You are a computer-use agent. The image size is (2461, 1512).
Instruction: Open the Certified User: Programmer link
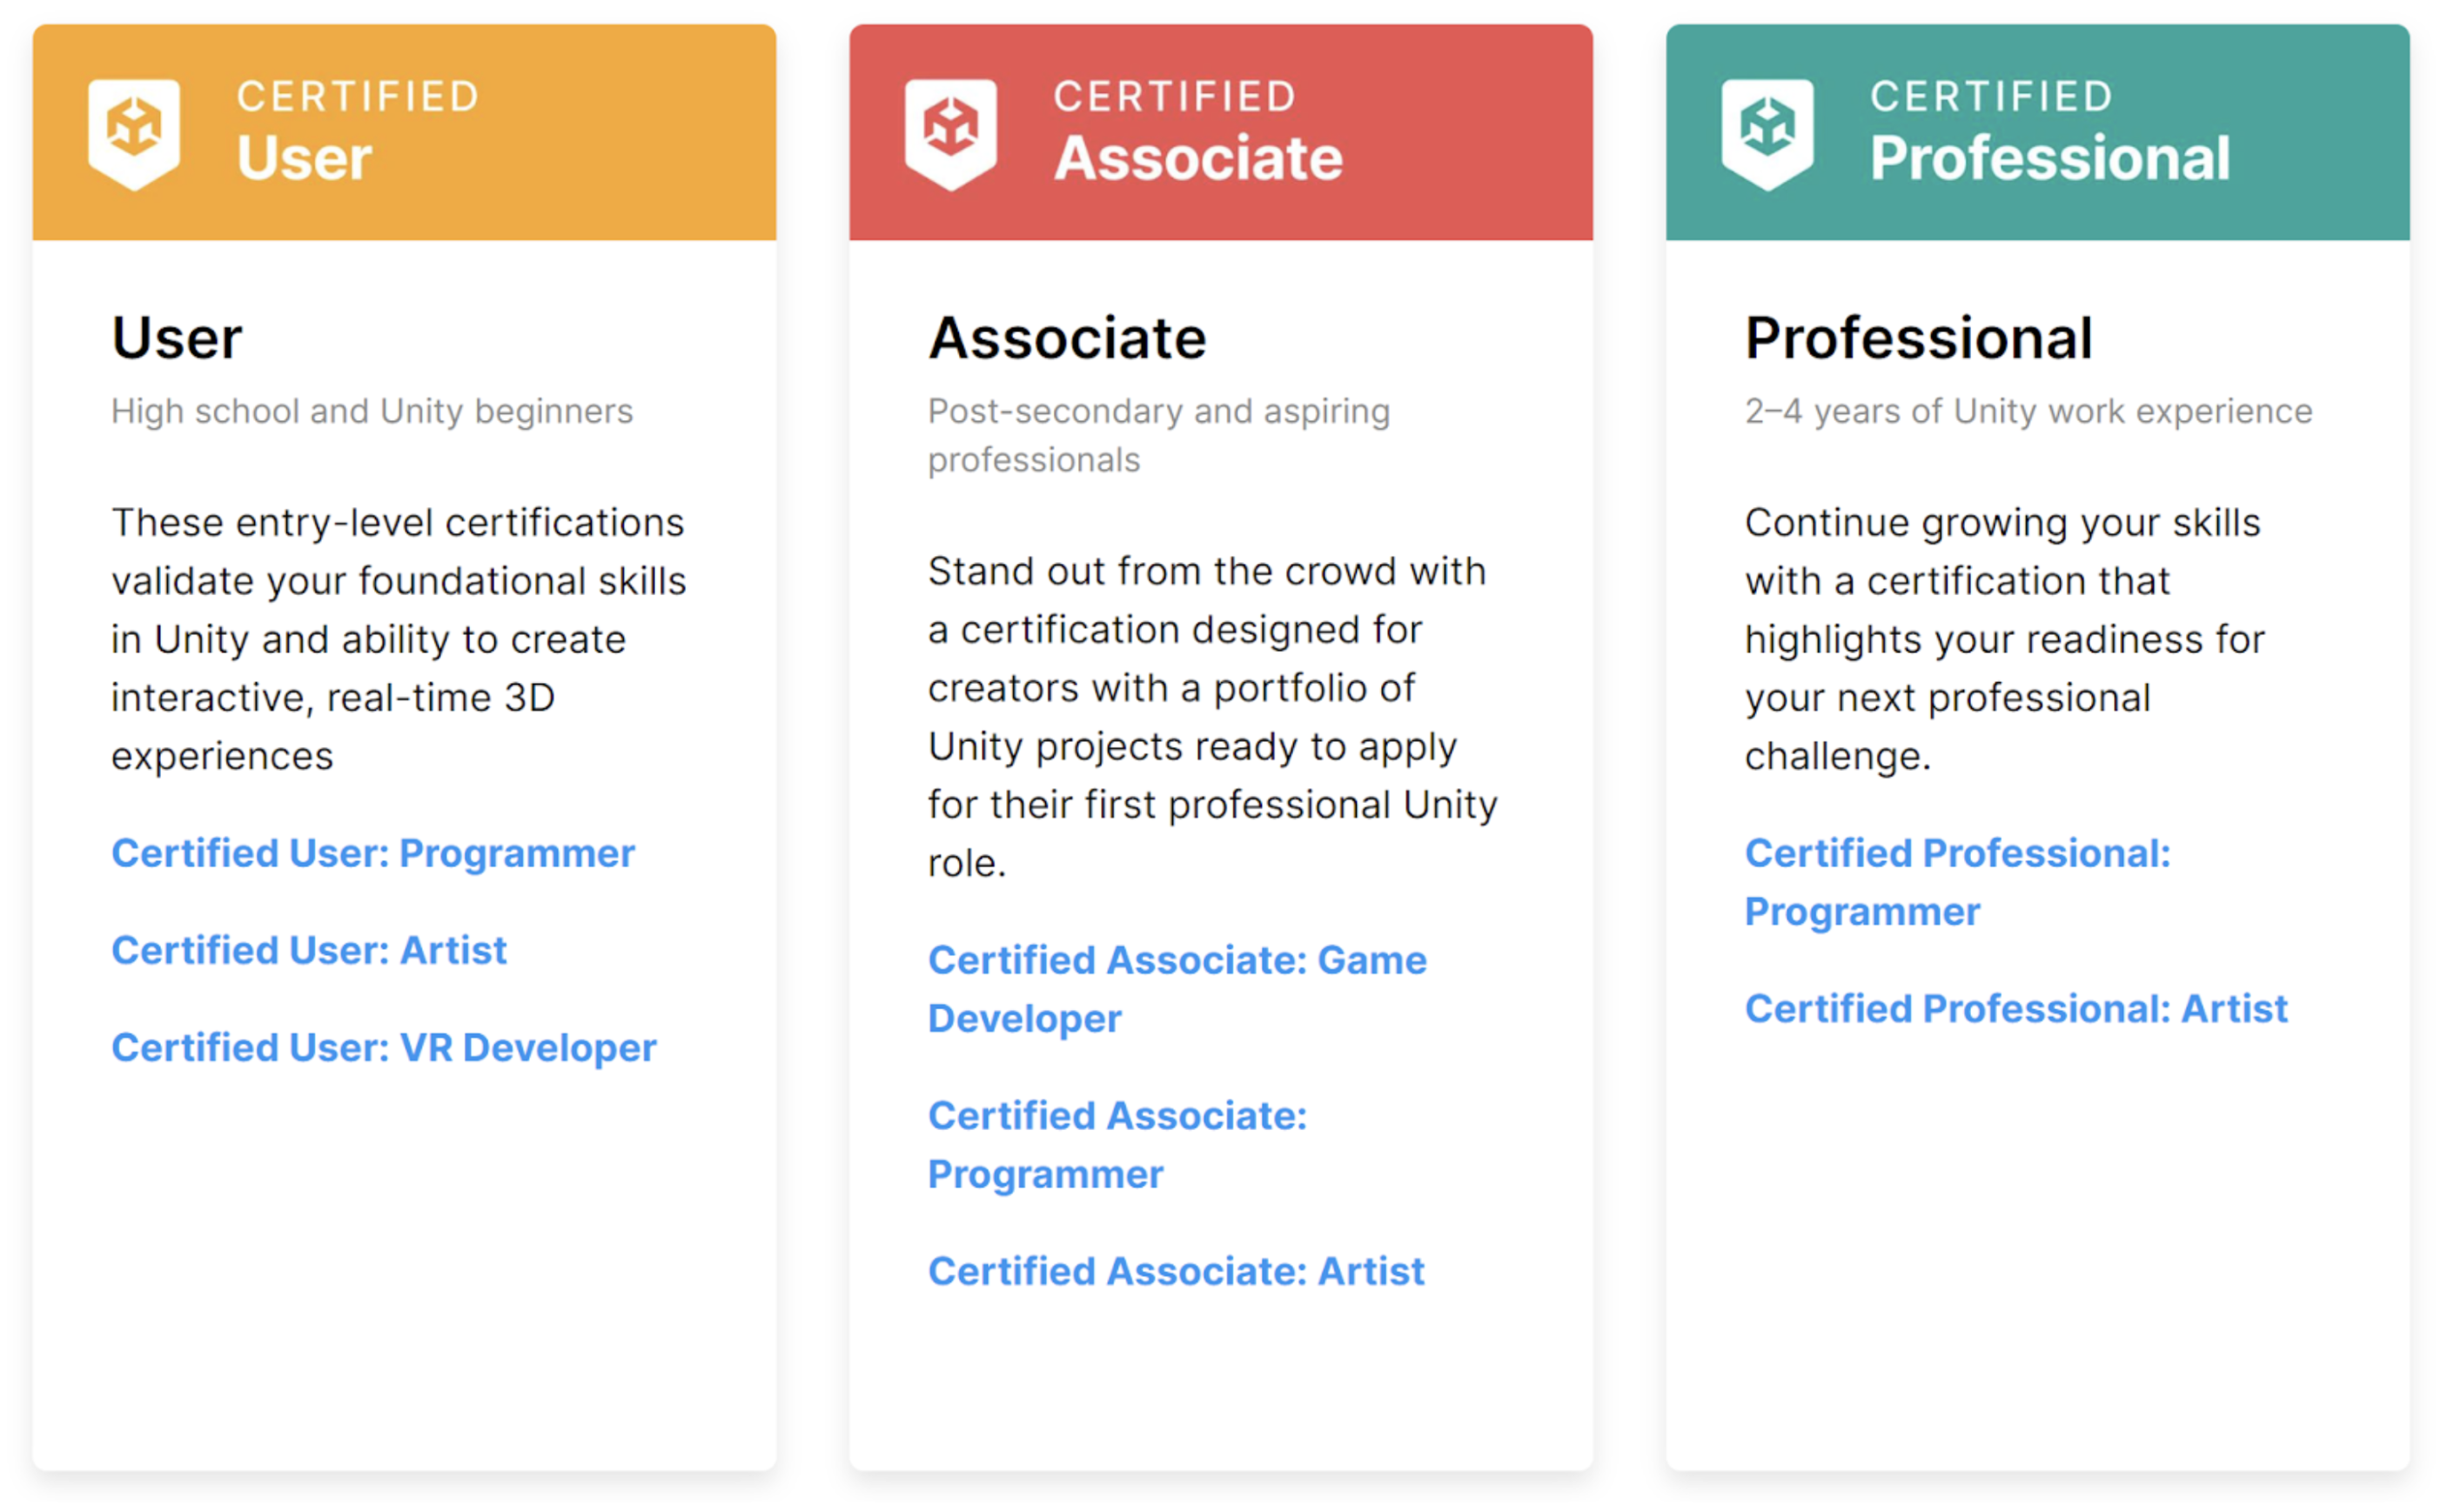(x=373, y=854)
